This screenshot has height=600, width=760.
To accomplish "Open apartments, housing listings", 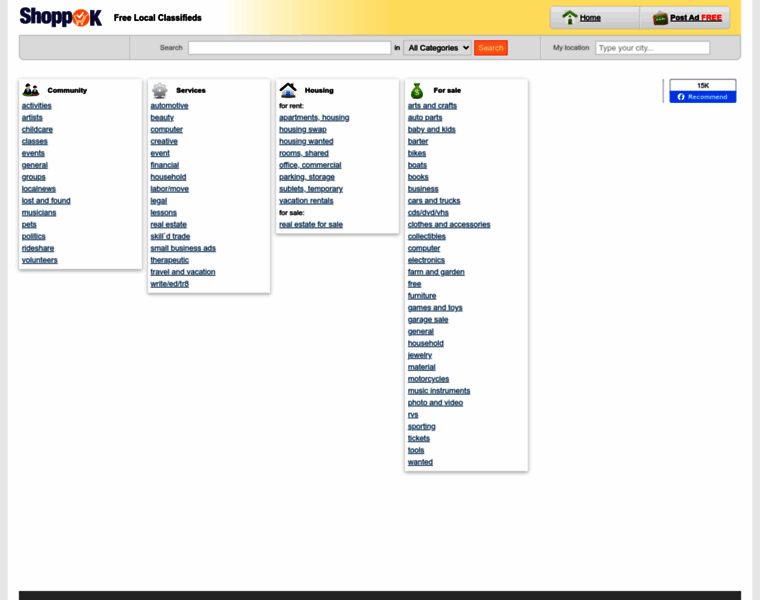I will tap(314, 117).
